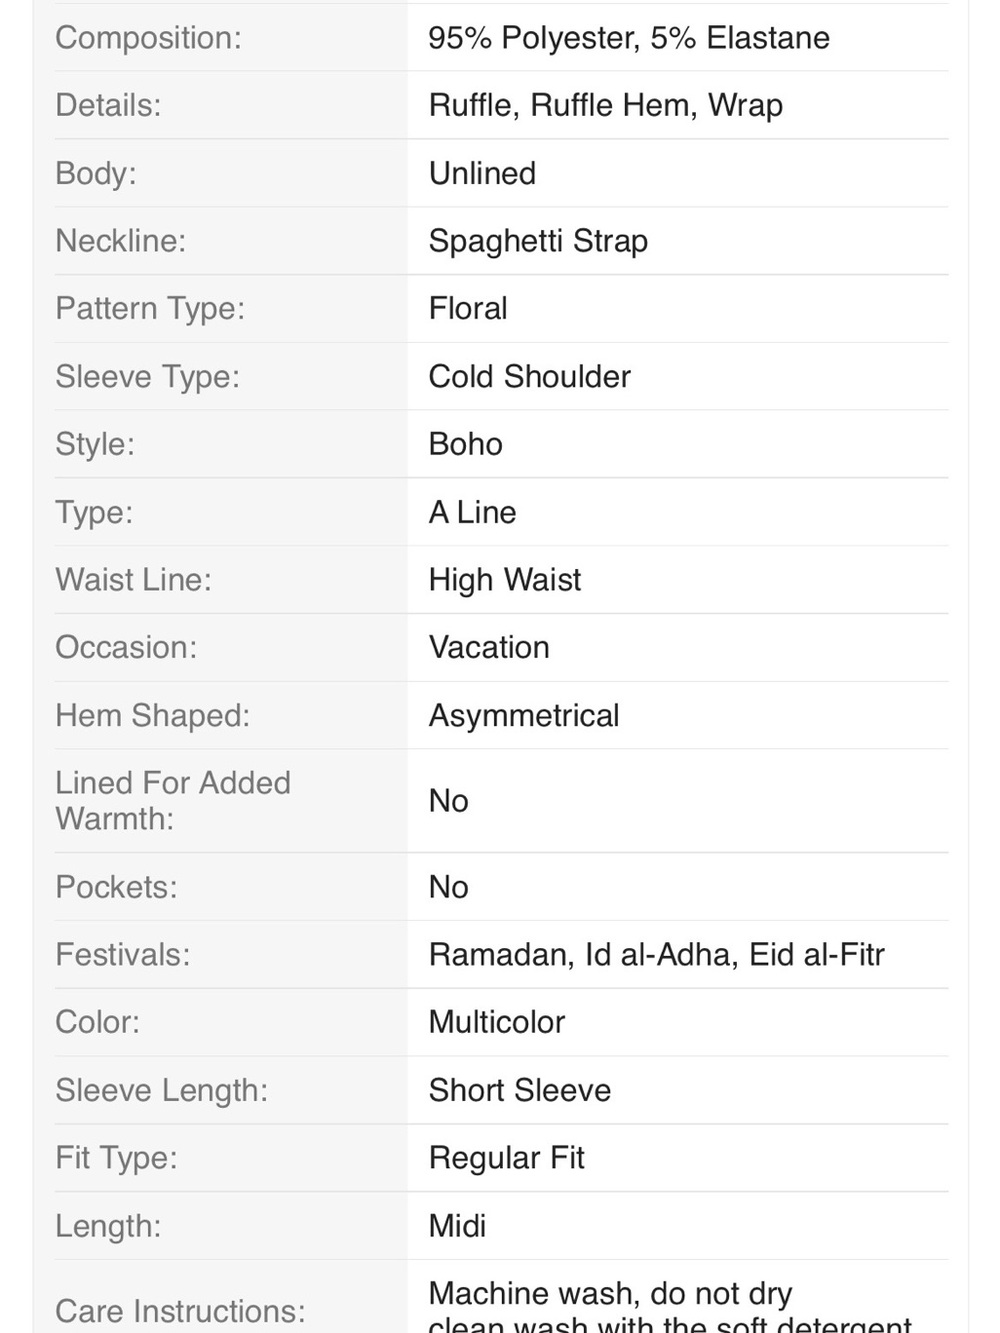The width and height of the screenshot is (1000, 1333).
Task: Select the Composition label
Action: click(148, 38)
